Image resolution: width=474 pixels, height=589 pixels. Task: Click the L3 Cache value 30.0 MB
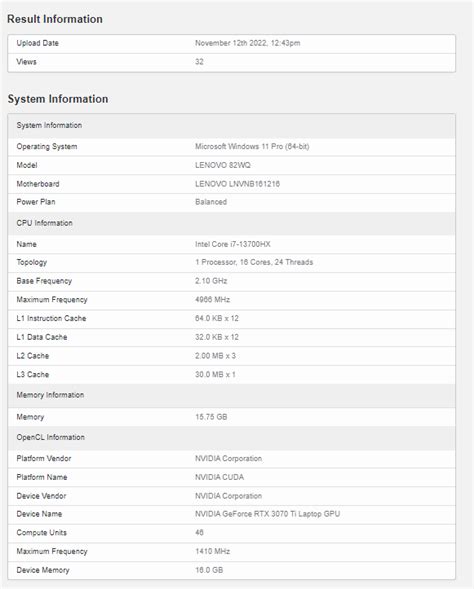[x=216, y=375]
